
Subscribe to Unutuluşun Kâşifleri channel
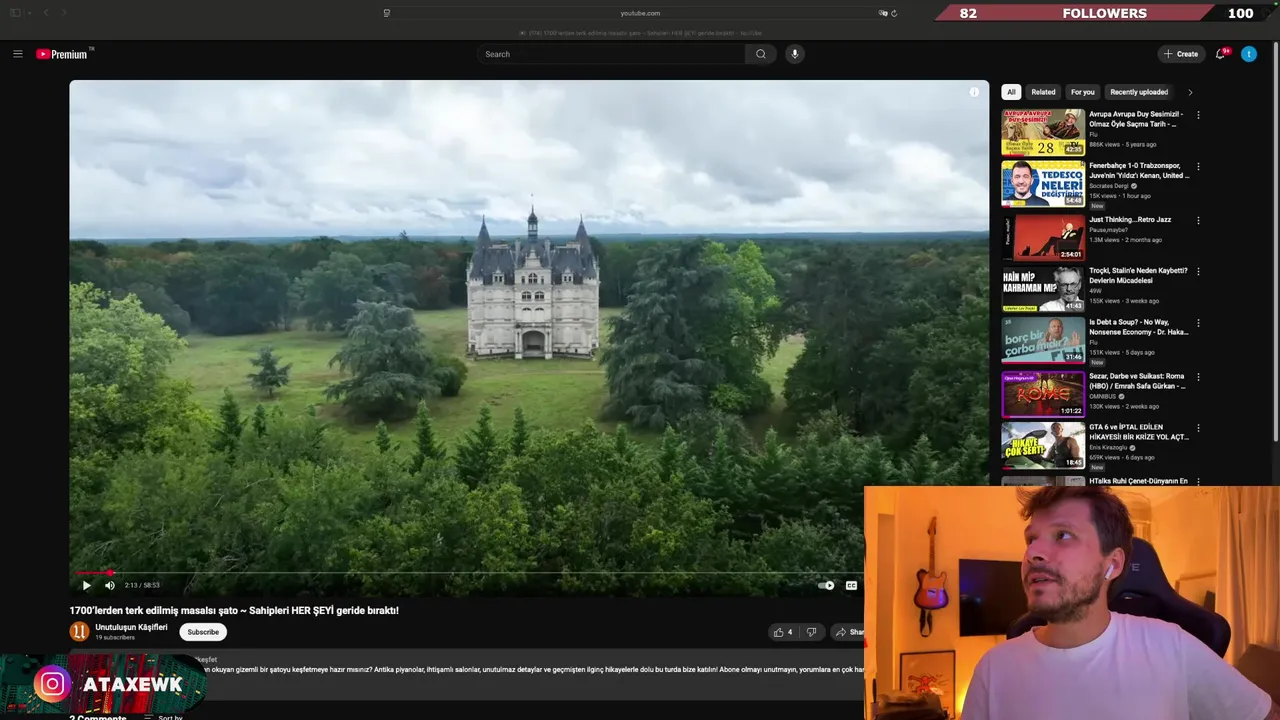pos(203,632)
